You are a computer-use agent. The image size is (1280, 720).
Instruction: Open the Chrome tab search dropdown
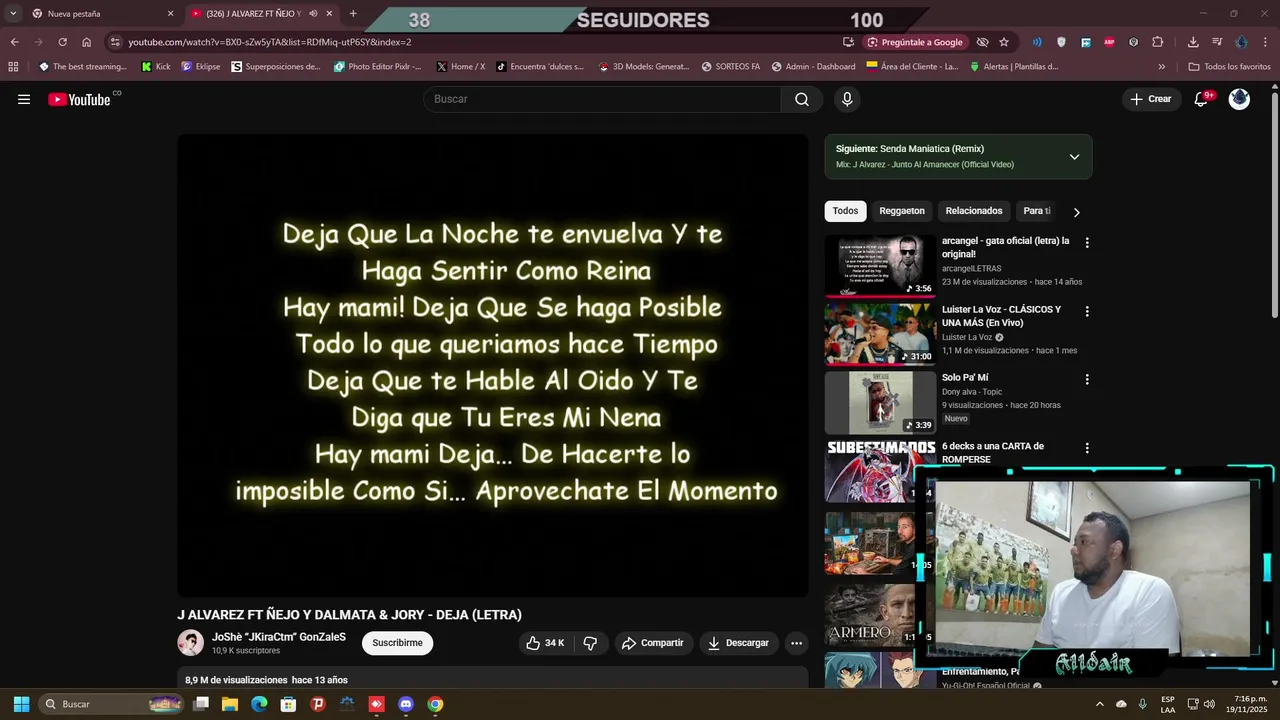point(13,14)
